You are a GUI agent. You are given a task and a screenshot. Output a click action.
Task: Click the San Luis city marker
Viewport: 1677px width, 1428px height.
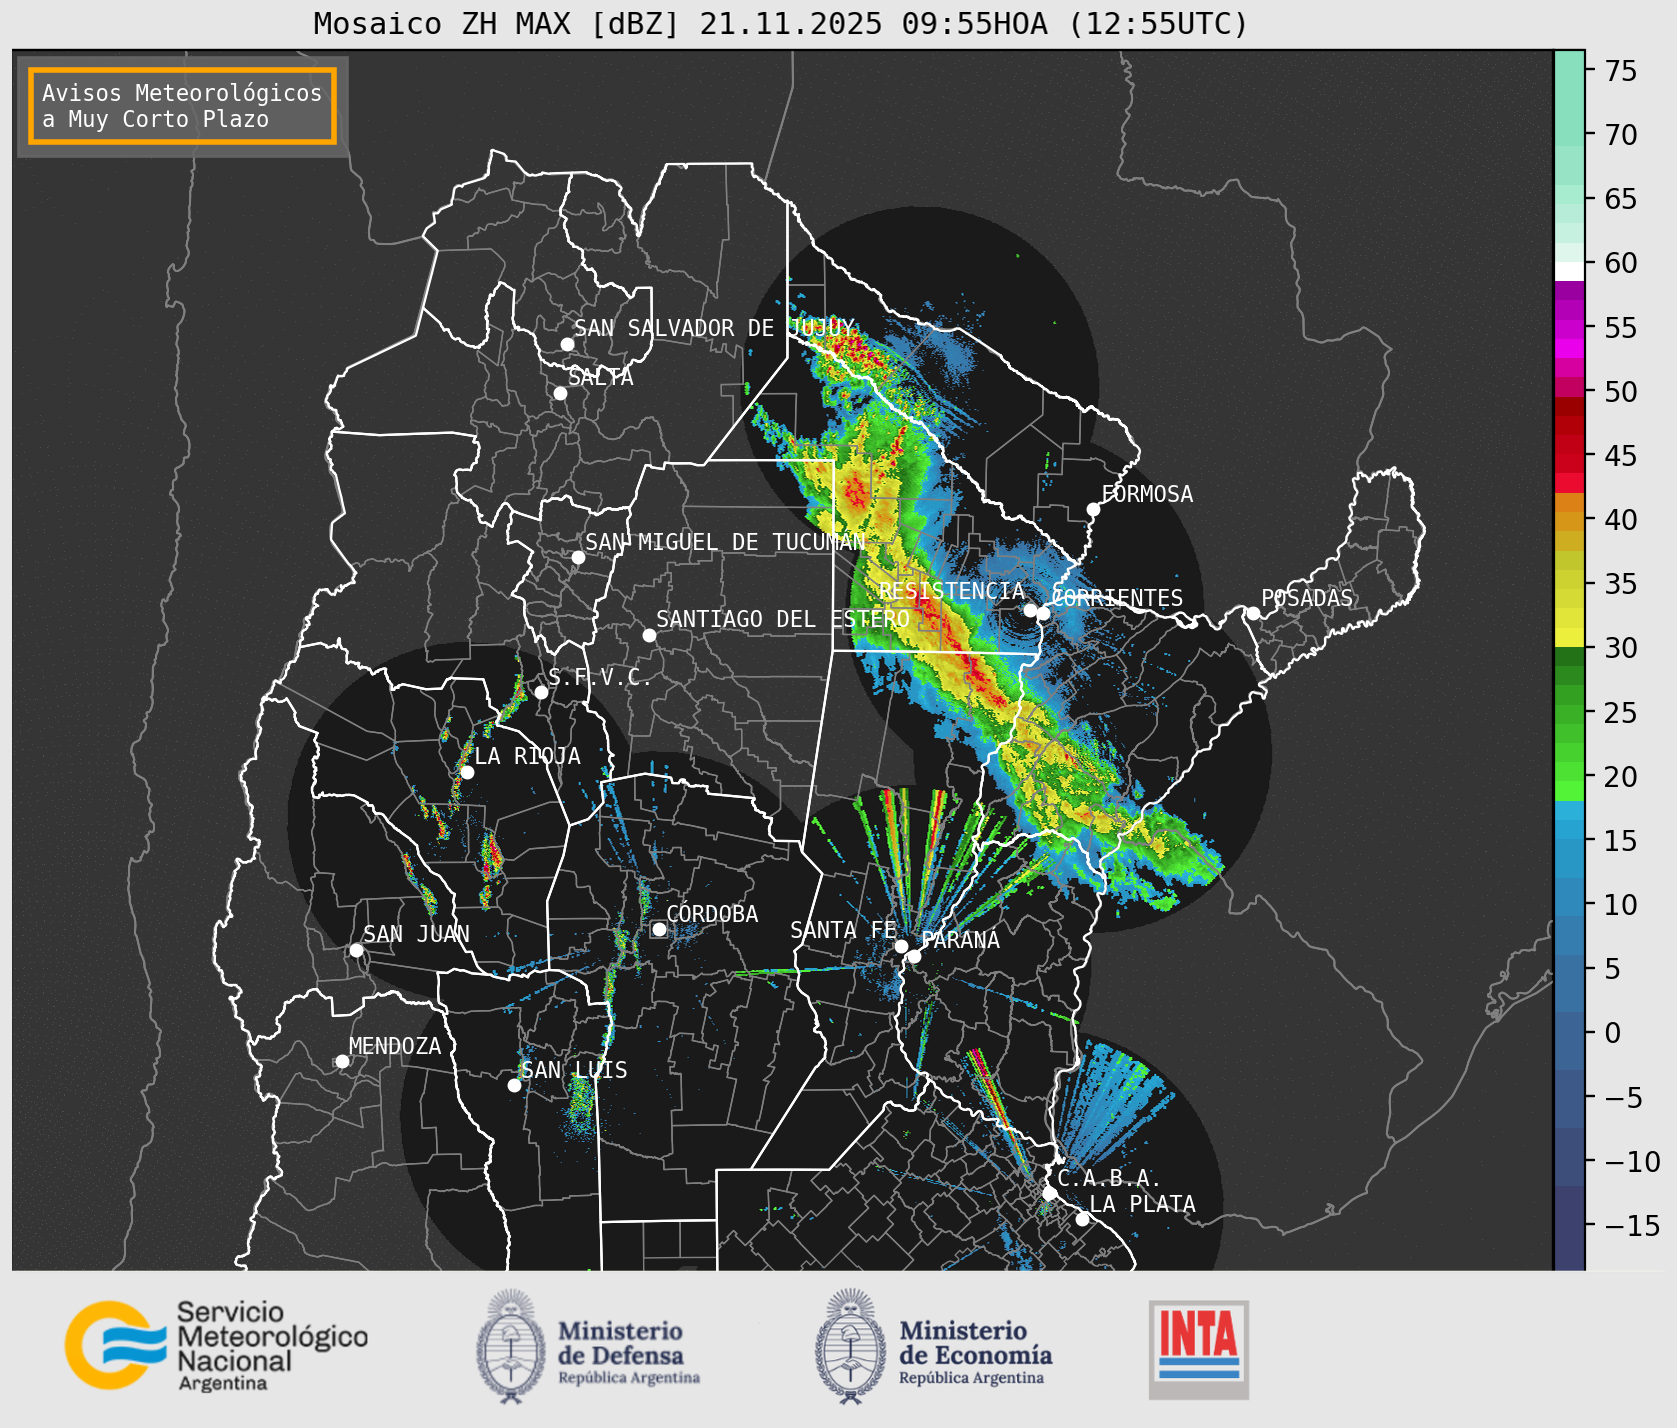point(514,1085)
